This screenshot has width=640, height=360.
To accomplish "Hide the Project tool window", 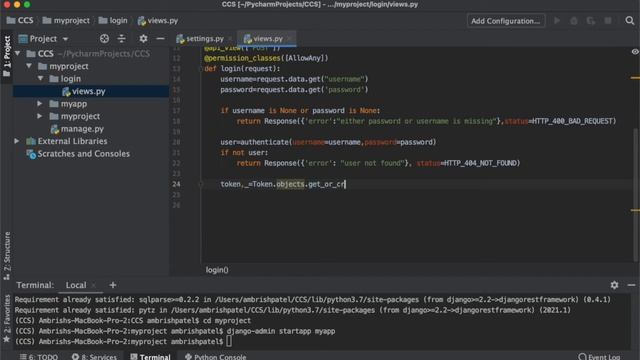I will [x=160, y=38].
